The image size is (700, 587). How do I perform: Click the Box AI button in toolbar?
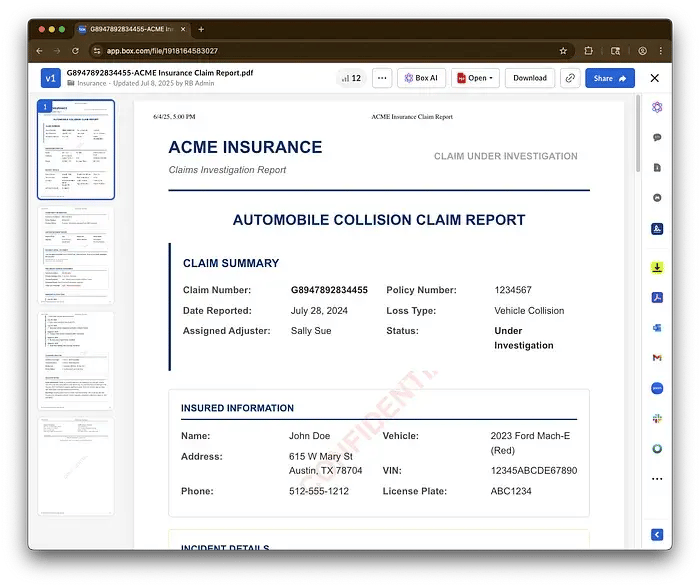421,78
